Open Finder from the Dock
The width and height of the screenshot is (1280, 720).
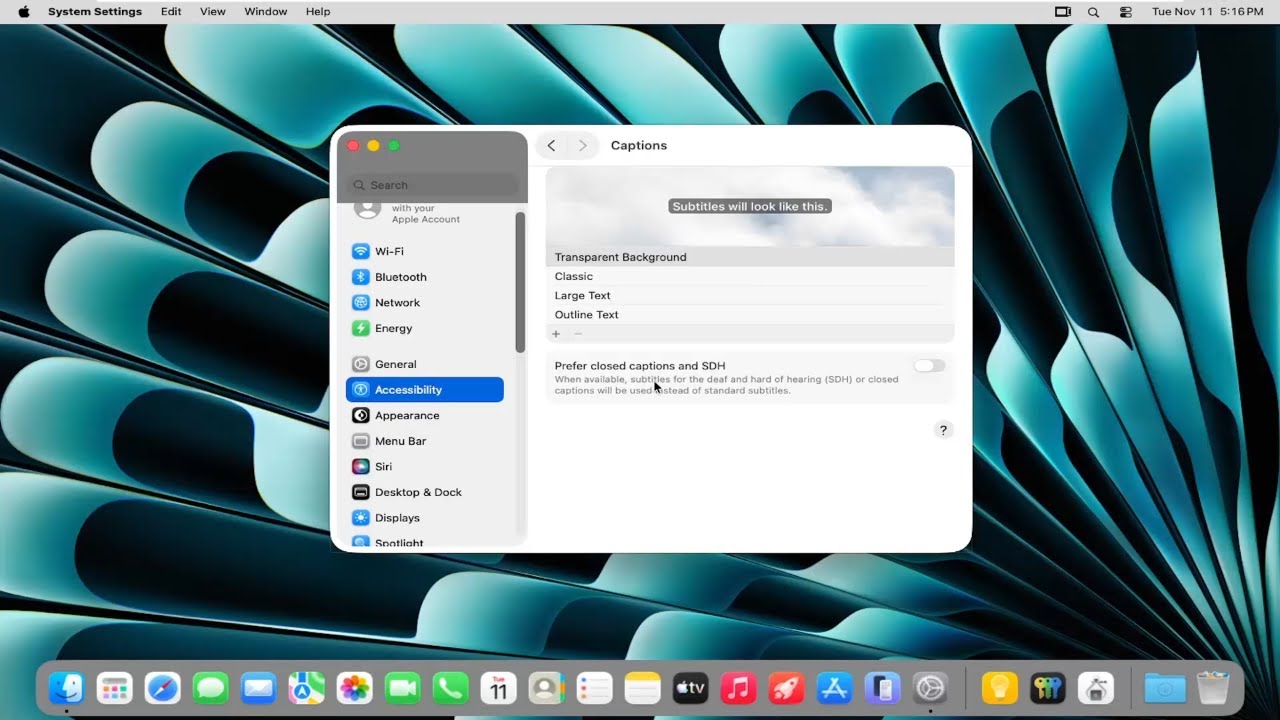click(67, 688)
